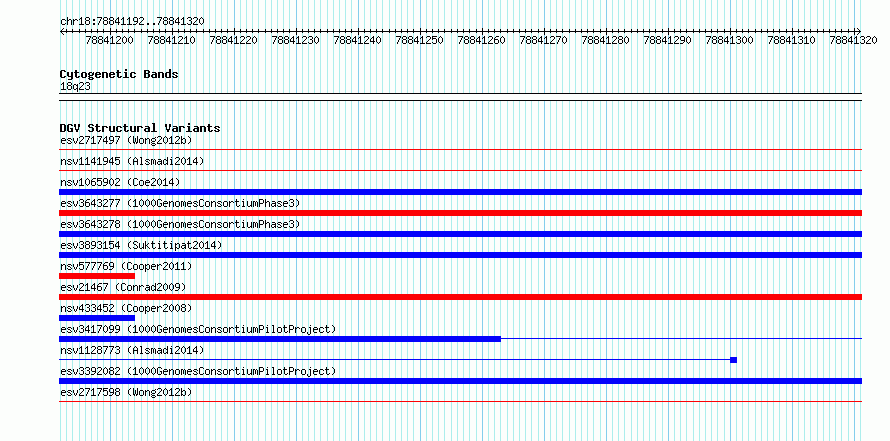The width and height of the screenshot is (890, 441).
Task: Click ruler position 78841230
Action: tap(295, 40)
